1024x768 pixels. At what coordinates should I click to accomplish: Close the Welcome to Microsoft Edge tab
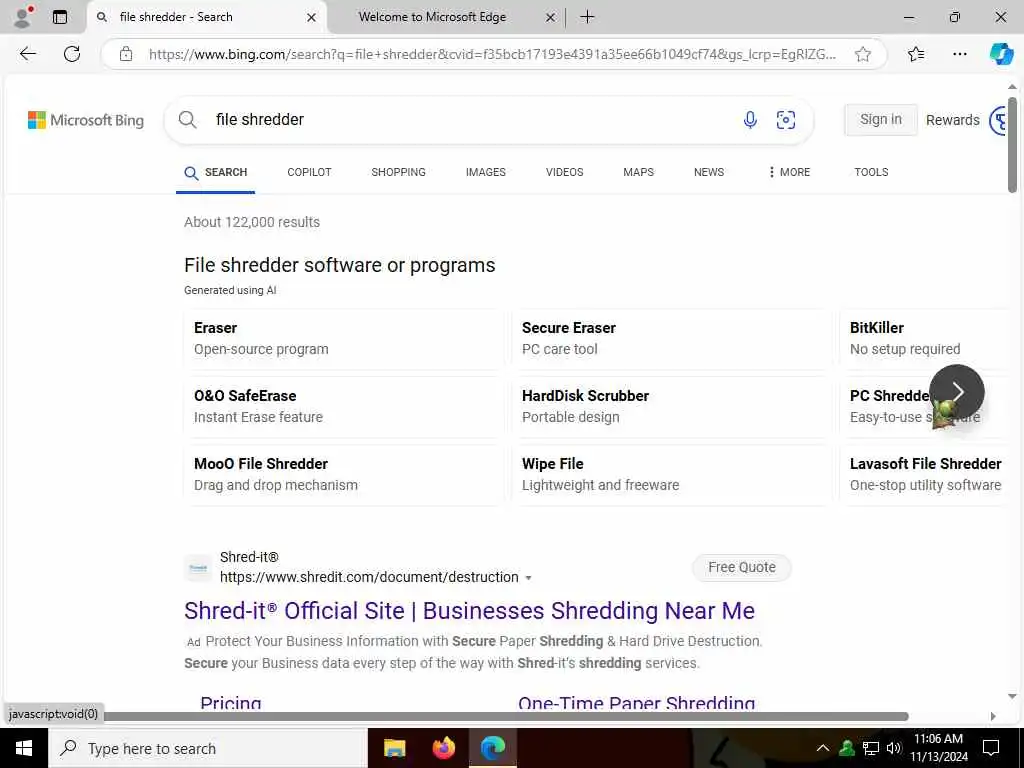(x=551, y=18)
